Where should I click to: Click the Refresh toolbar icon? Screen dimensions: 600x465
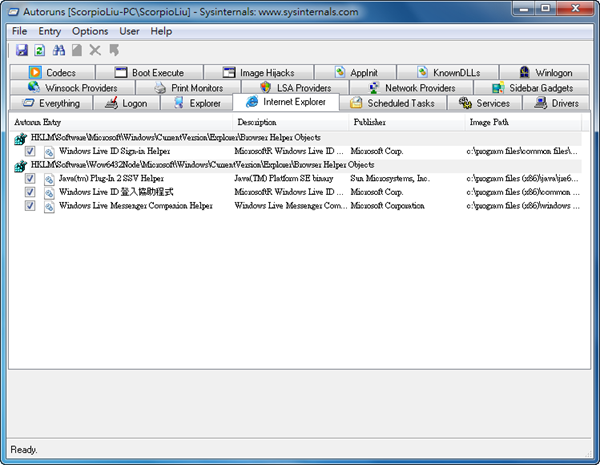(x=39, y=49)
